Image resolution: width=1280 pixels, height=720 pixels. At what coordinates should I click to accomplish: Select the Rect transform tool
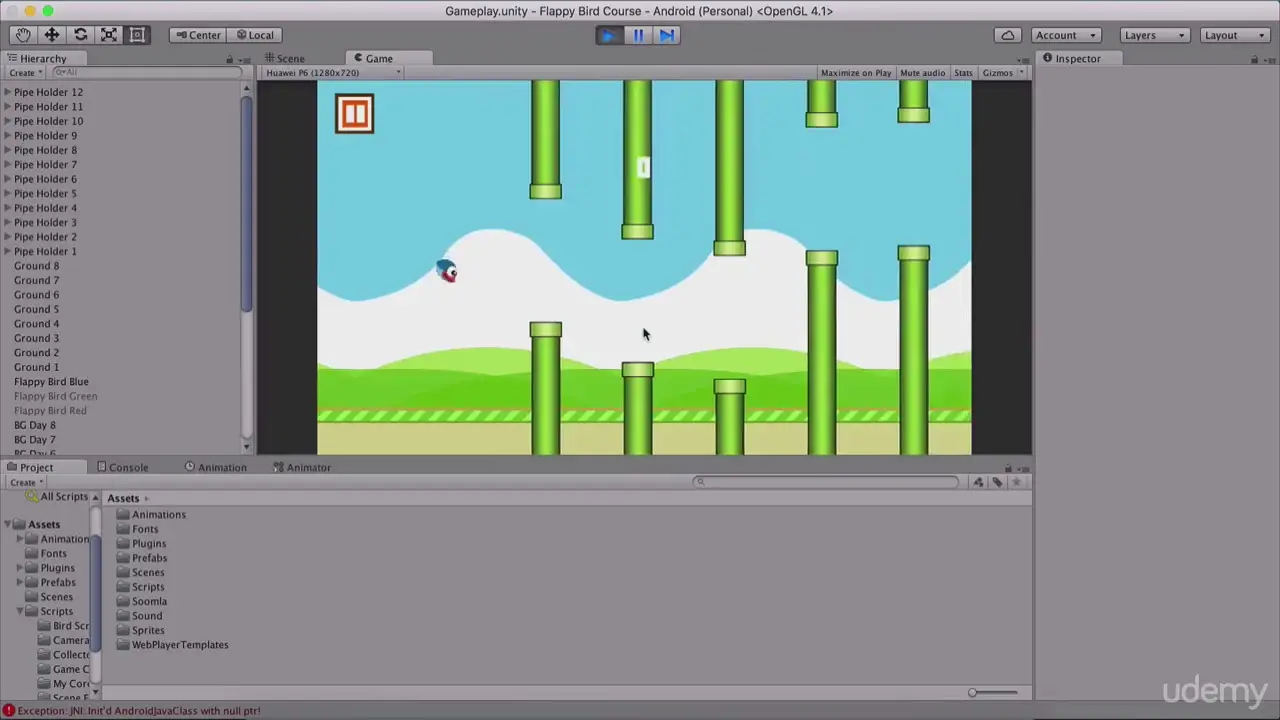point(138,35)
